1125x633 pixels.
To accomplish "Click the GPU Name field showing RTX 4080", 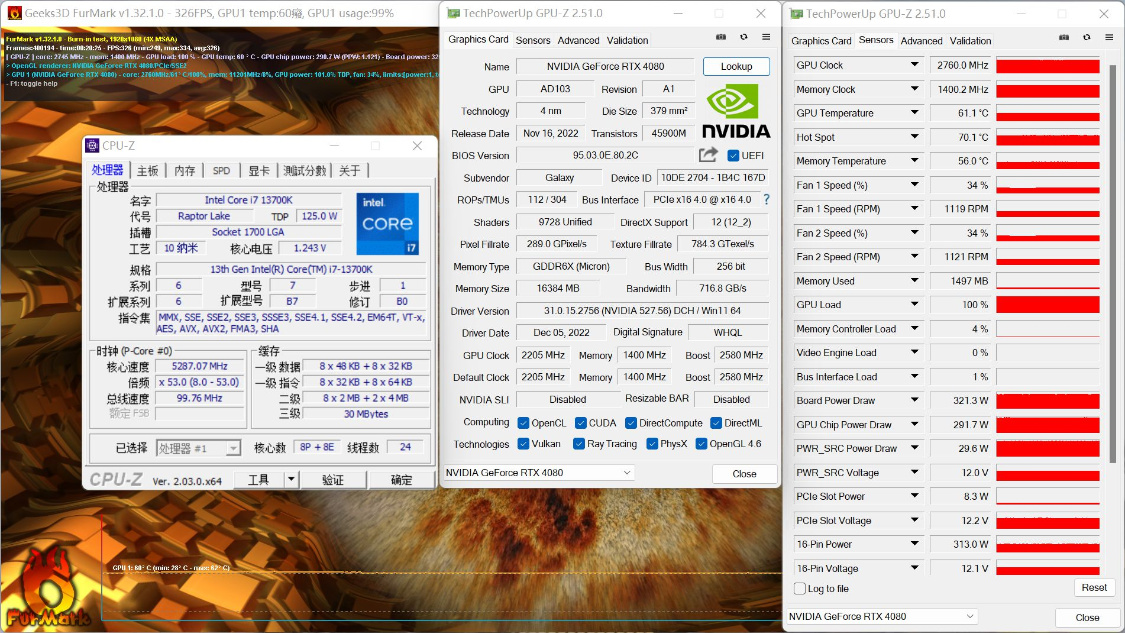I will (605, 66).
